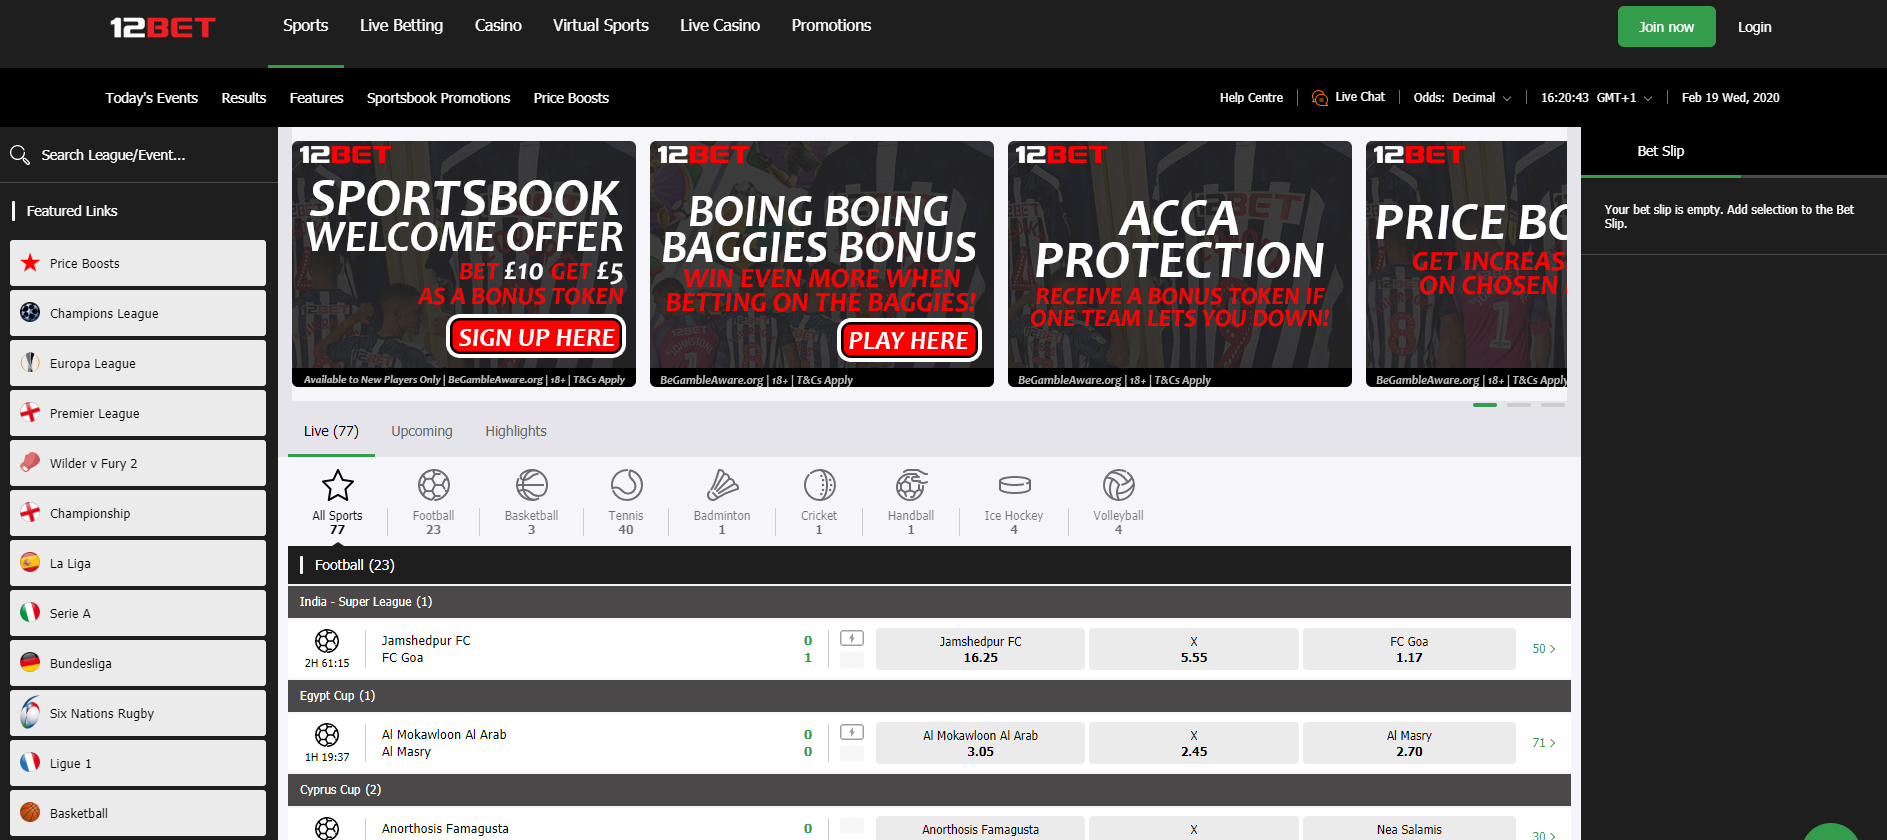
Task: Toggle live stream icon for Jamshedpur match
Action: [x=852, y=638]
